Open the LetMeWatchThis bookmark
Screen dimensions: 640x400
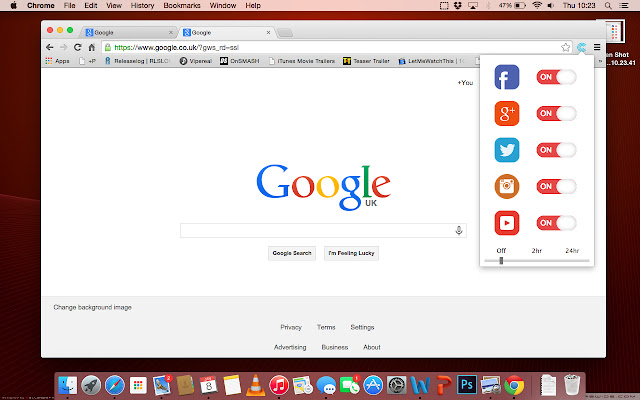(x=431, y=61)
